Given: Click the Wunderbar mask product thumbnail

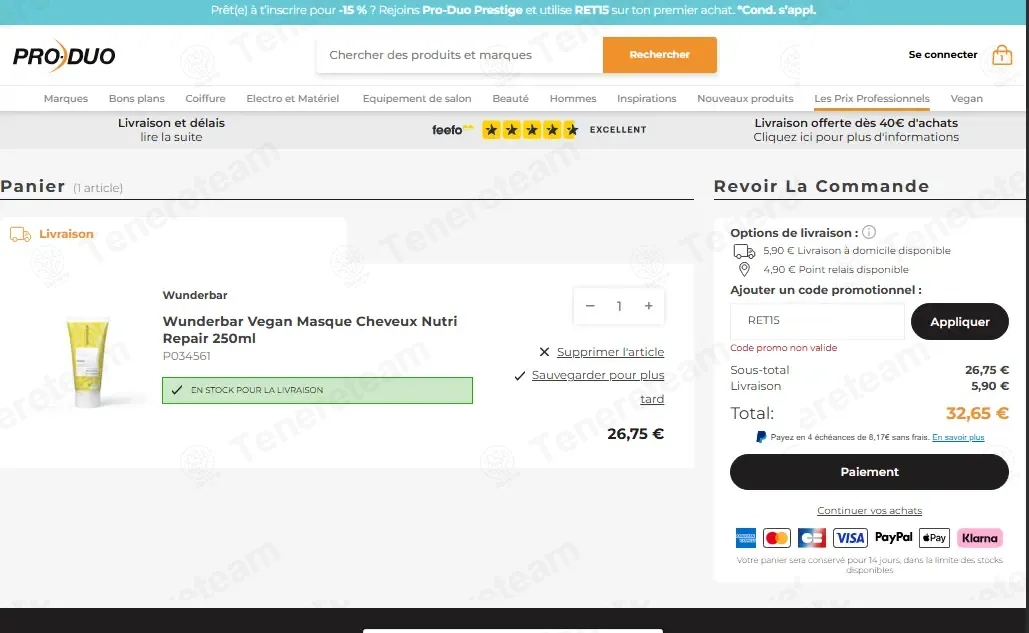Looking at the screenshot, I should click(x=87, y=362).
